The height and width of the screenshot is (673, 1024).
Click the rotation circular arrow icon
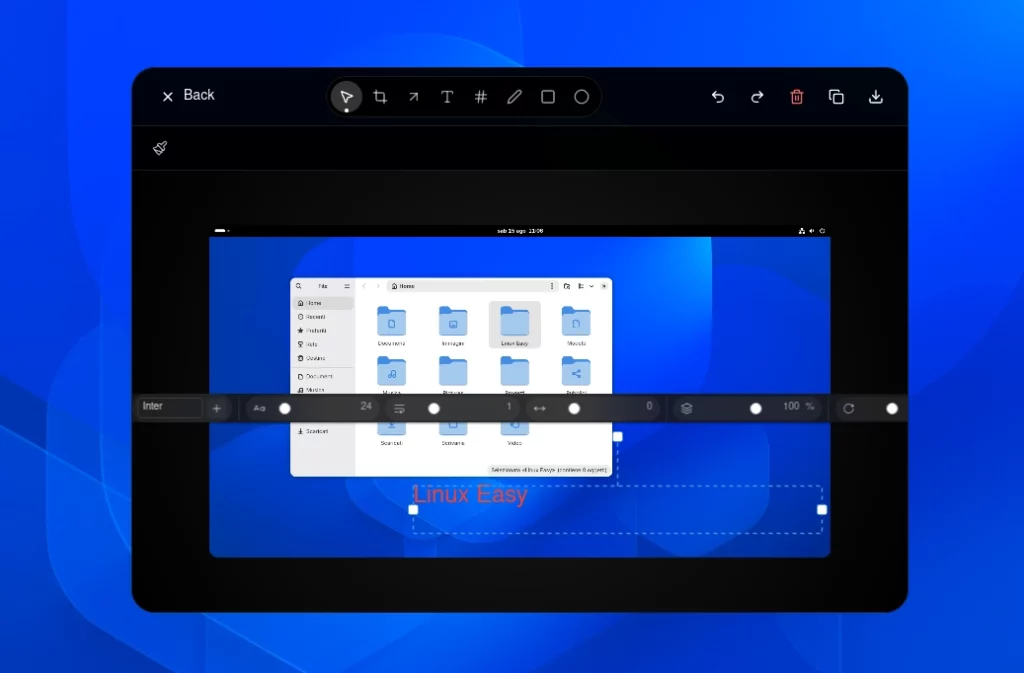coord(848,409)
